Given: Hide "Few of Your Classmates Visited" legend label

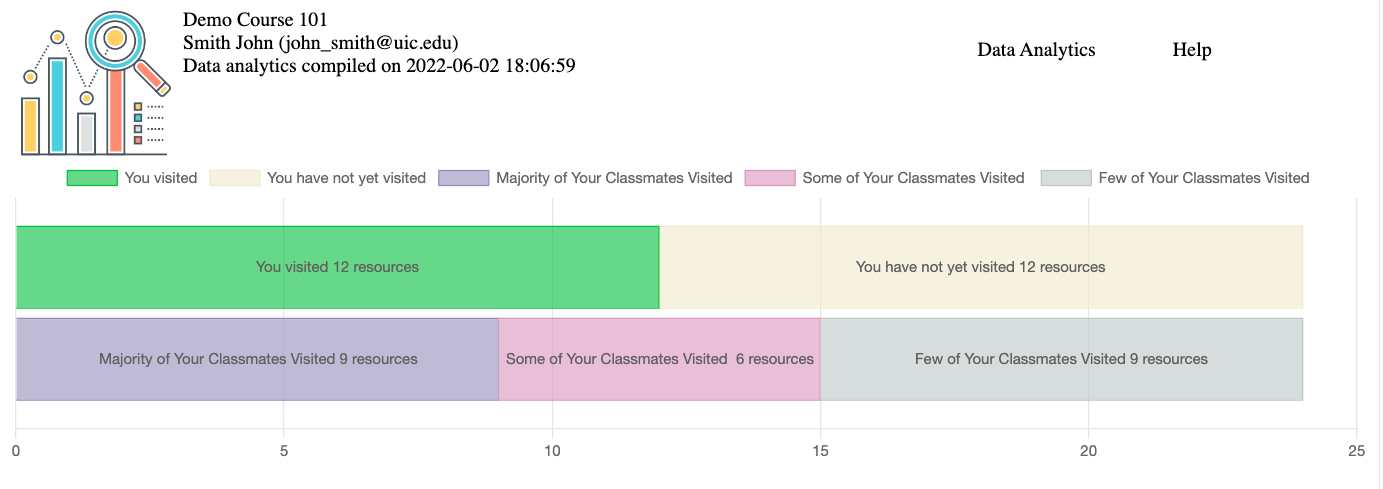Looking at the screenshot, I should click(1204, 178).
